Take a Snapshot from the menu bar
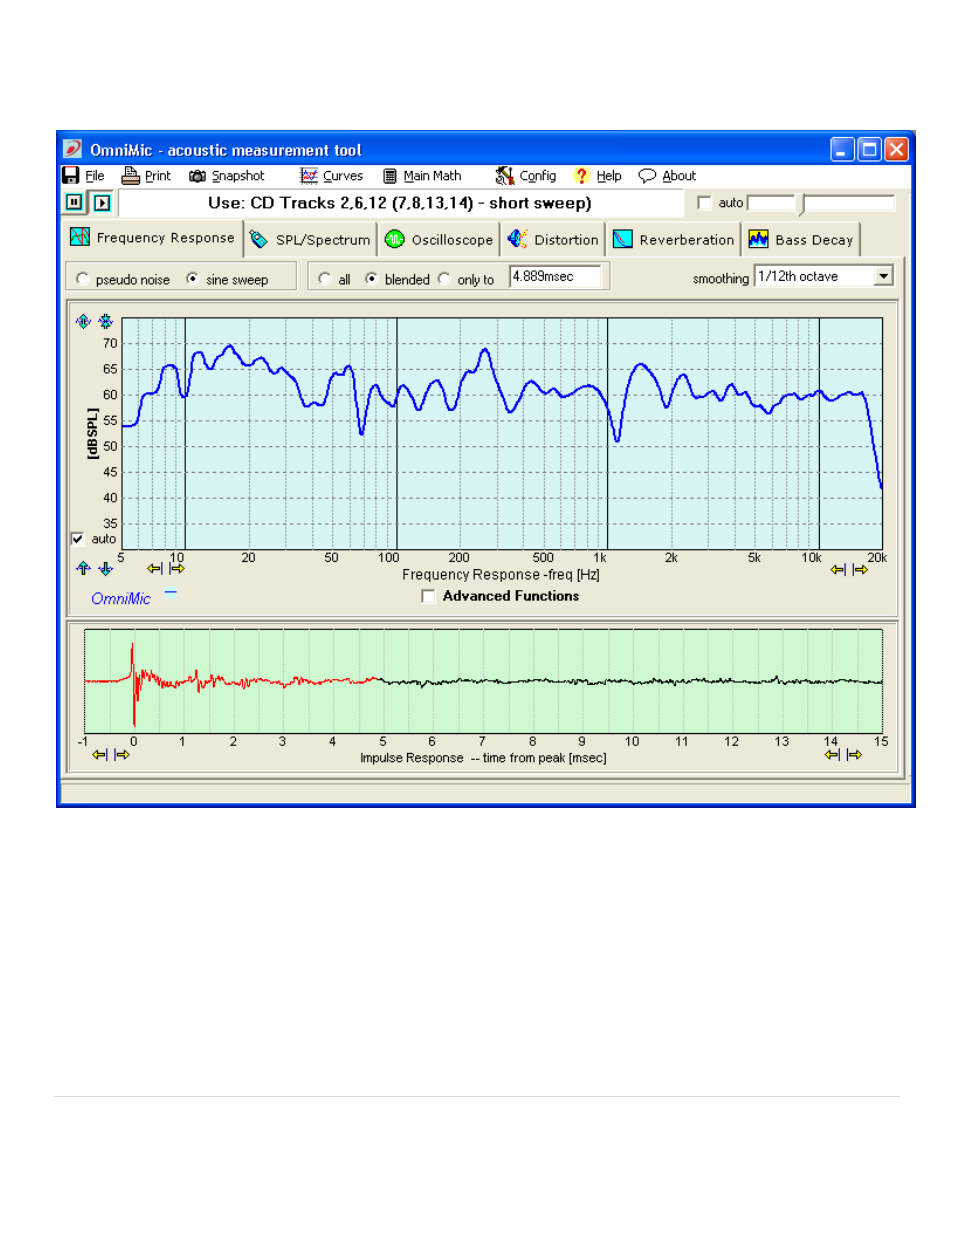Viewport: 954px width, 1235px height. (238, 176)
